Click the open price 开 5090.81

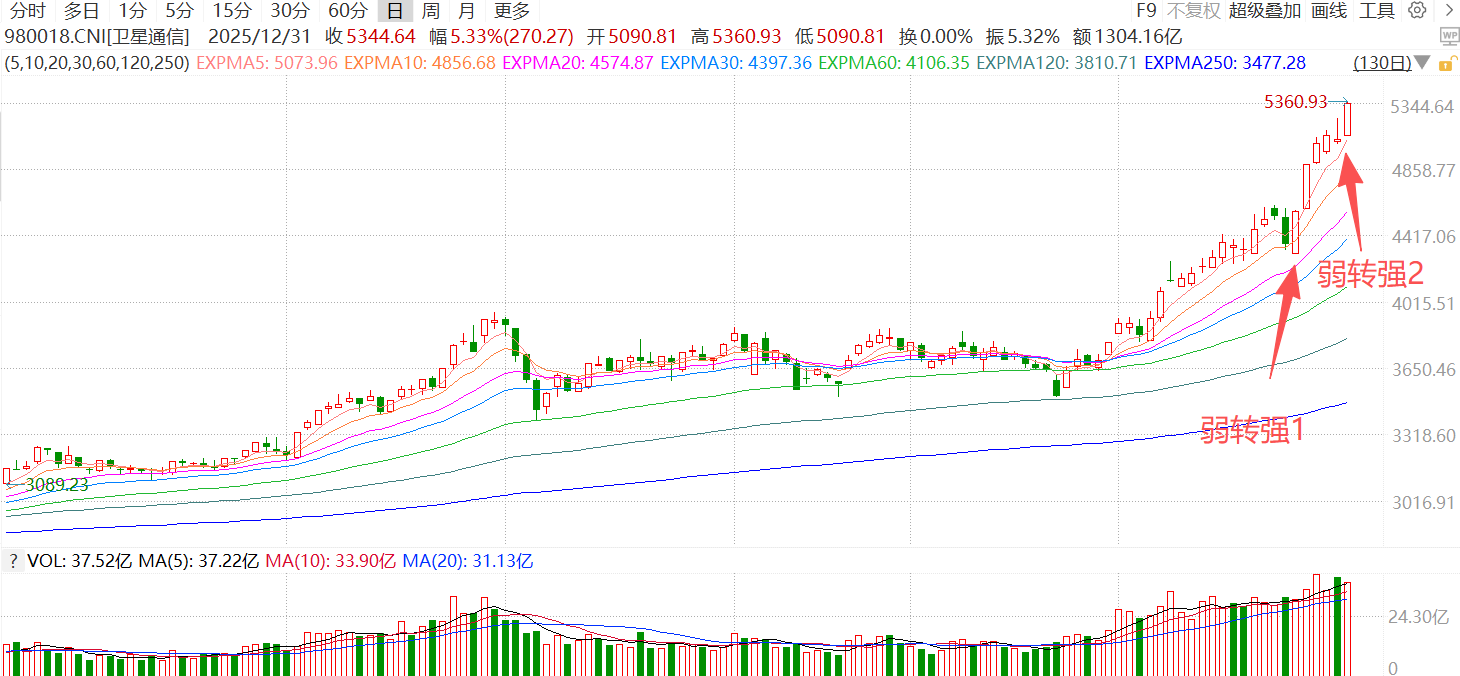[x=633, y=37]
